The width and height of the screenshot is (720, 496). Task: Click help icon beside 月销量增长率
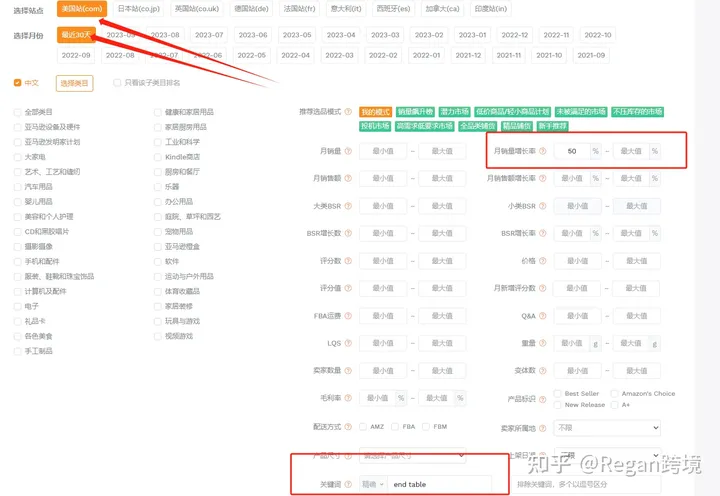click(x=541, y=151)
